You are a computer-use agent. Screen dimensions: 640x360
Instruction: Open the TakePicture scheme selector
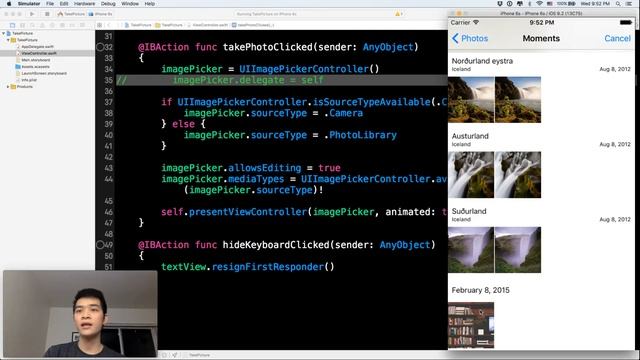[x=71, y=14]
